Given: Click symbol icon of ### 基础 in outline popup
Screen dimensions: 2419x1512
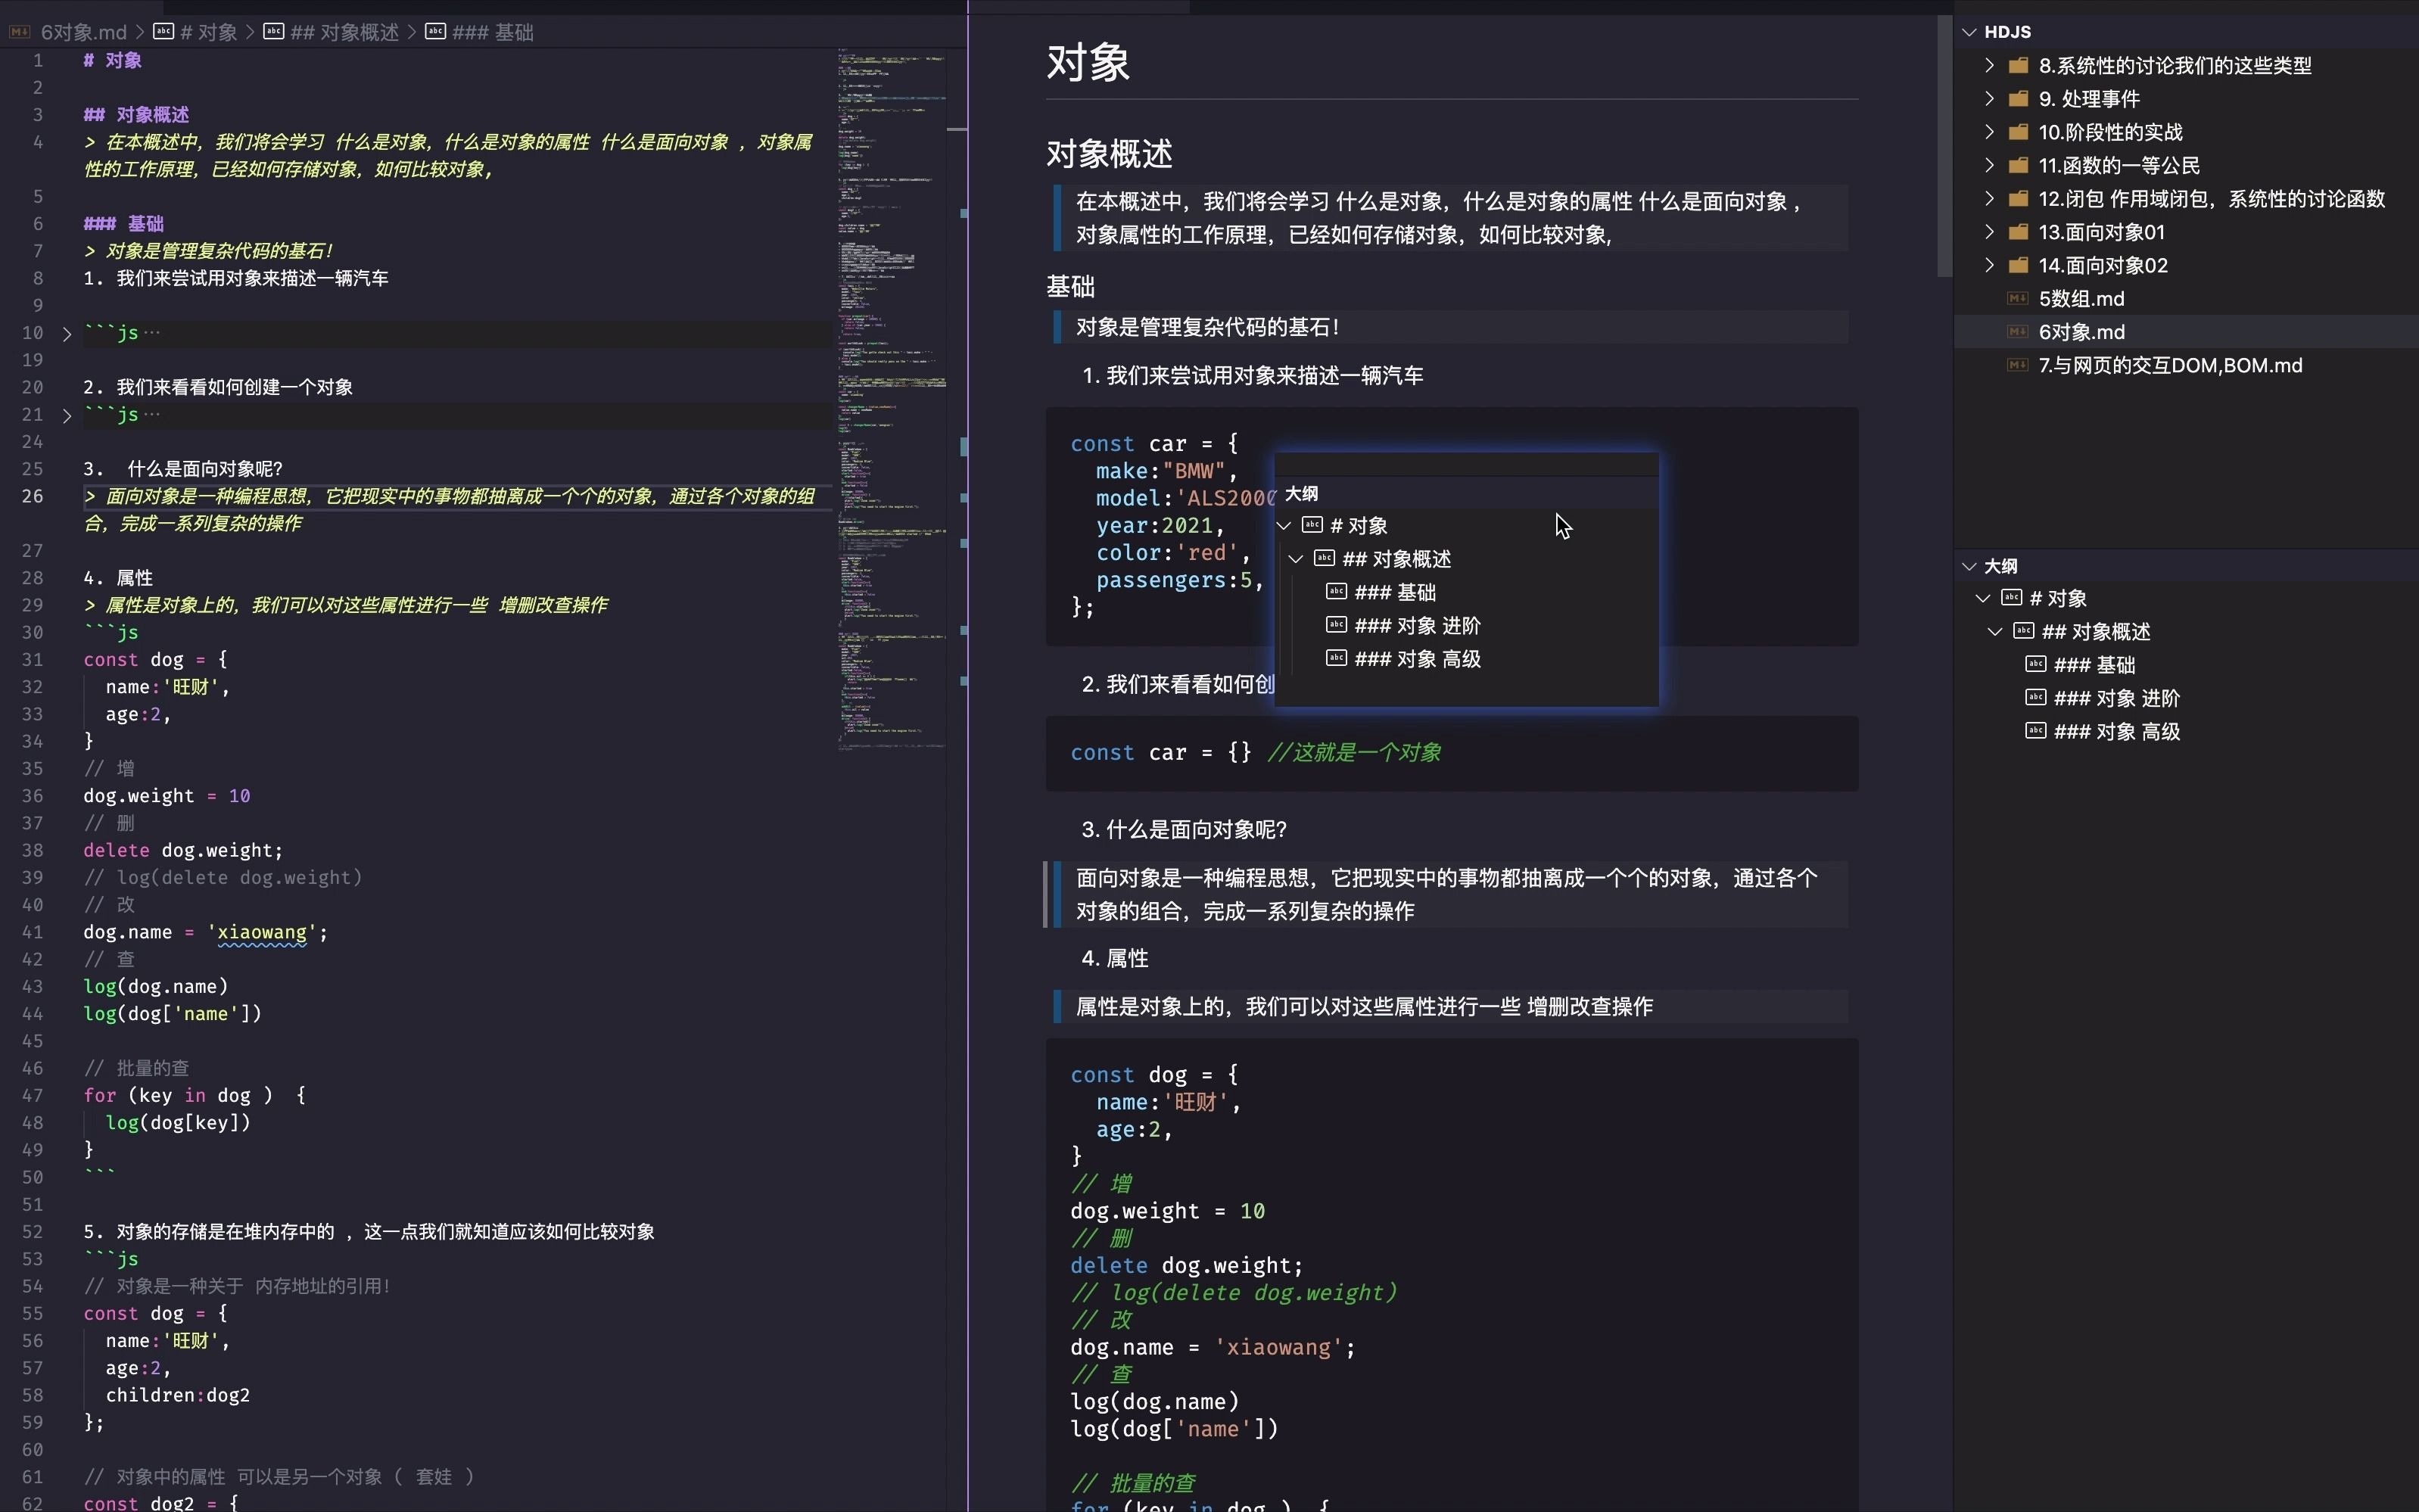Looking at the screenshot, I should [1337, 591].
